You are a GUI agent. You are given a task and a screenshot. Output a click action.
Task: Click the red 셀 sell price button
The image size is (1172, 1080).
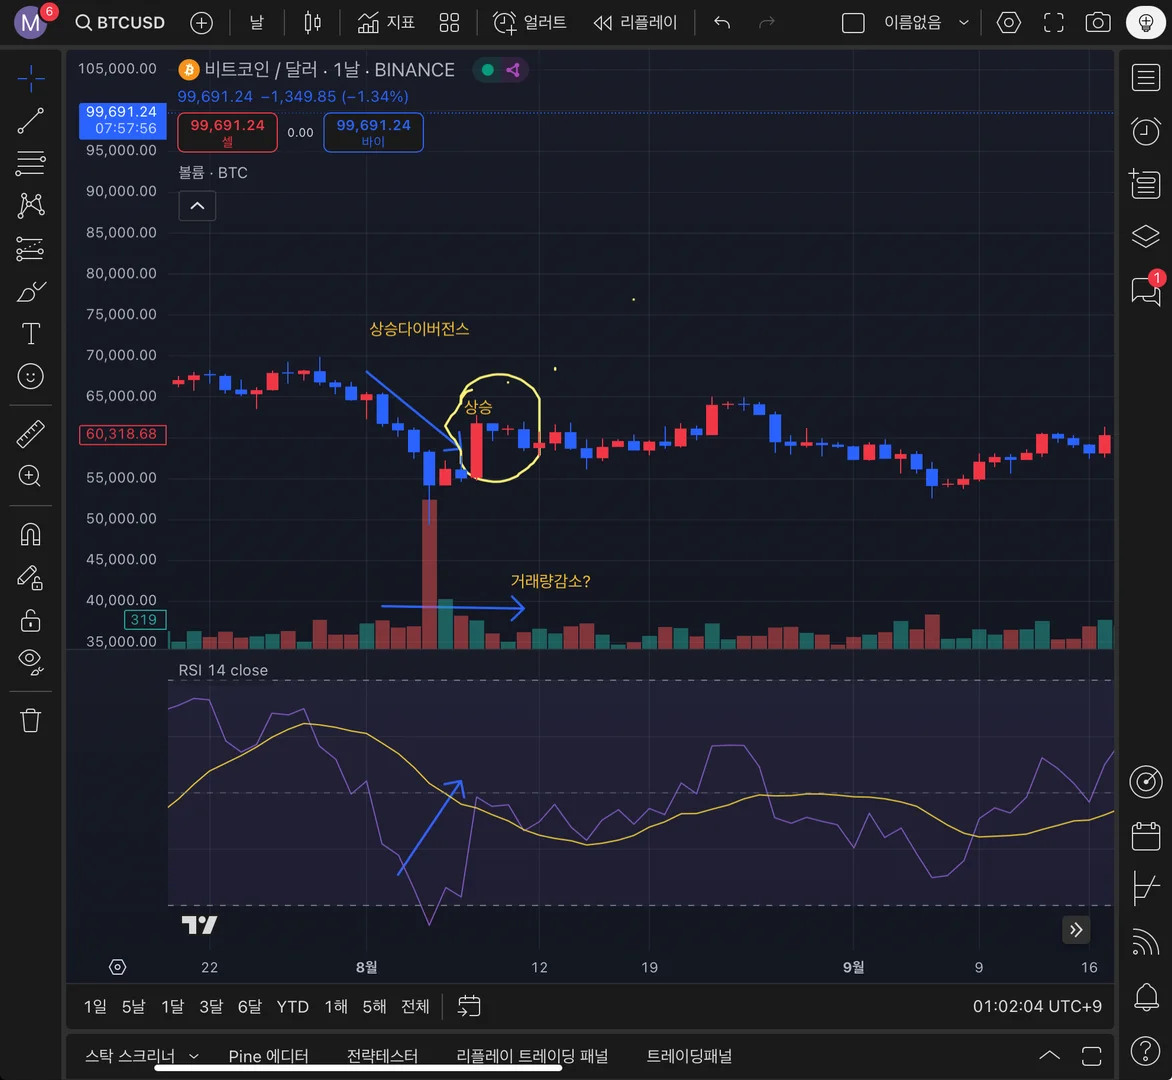pos(227,132)
